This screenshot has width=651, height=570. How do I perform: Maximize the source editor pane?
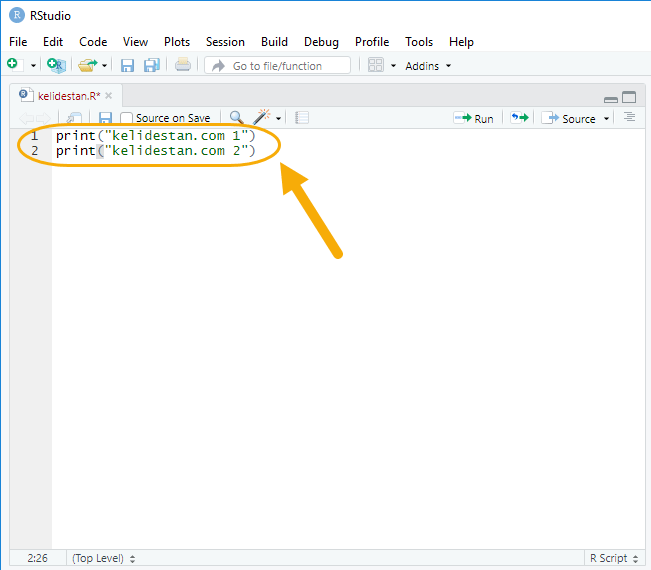tap(629, 97)
